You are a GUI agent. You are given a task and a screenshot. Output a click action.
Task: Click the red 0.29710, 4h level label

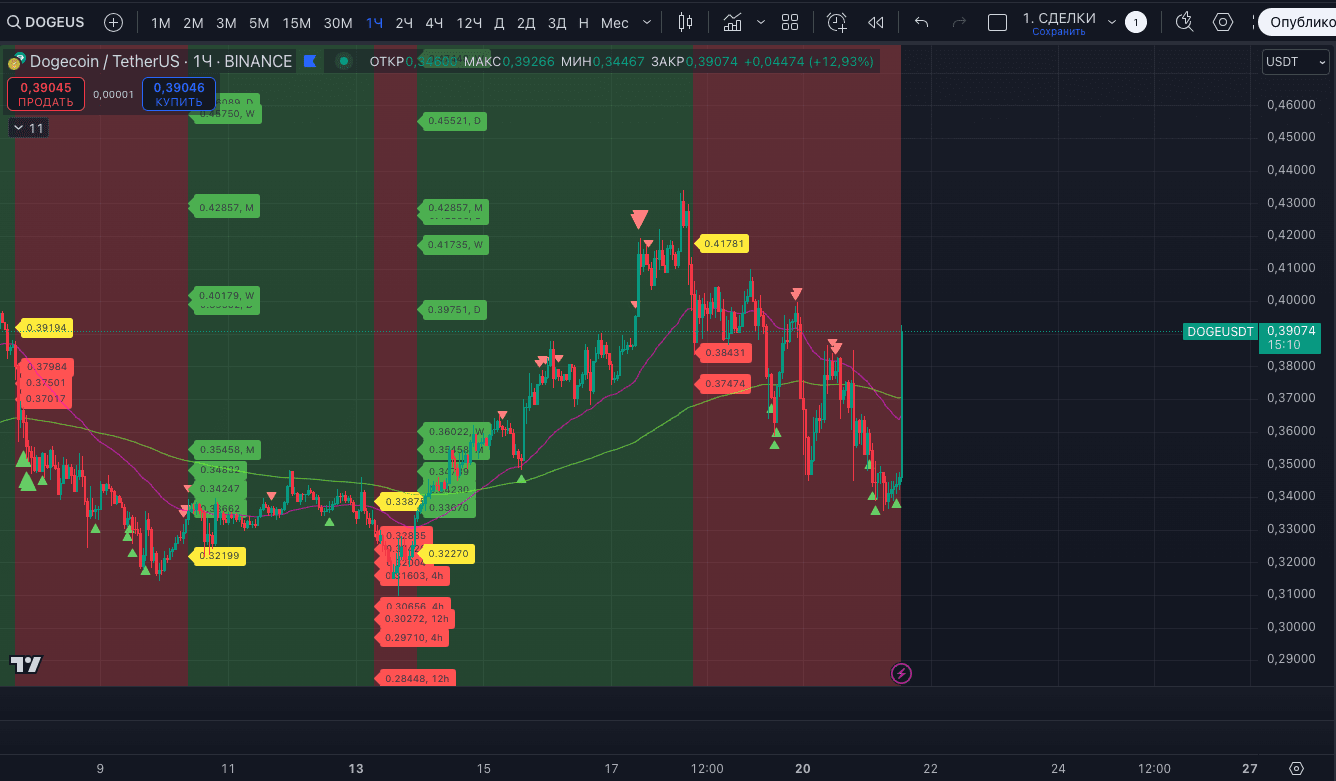(413, 638)
